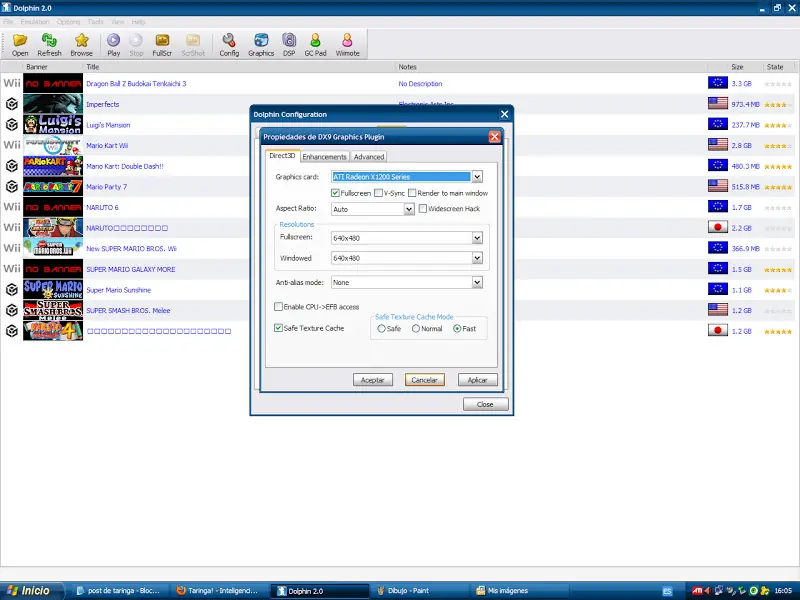Enable Widescreen Hack checkbox
The height and width of the screenshot is (600, 800).
click(x=422, y=208)
